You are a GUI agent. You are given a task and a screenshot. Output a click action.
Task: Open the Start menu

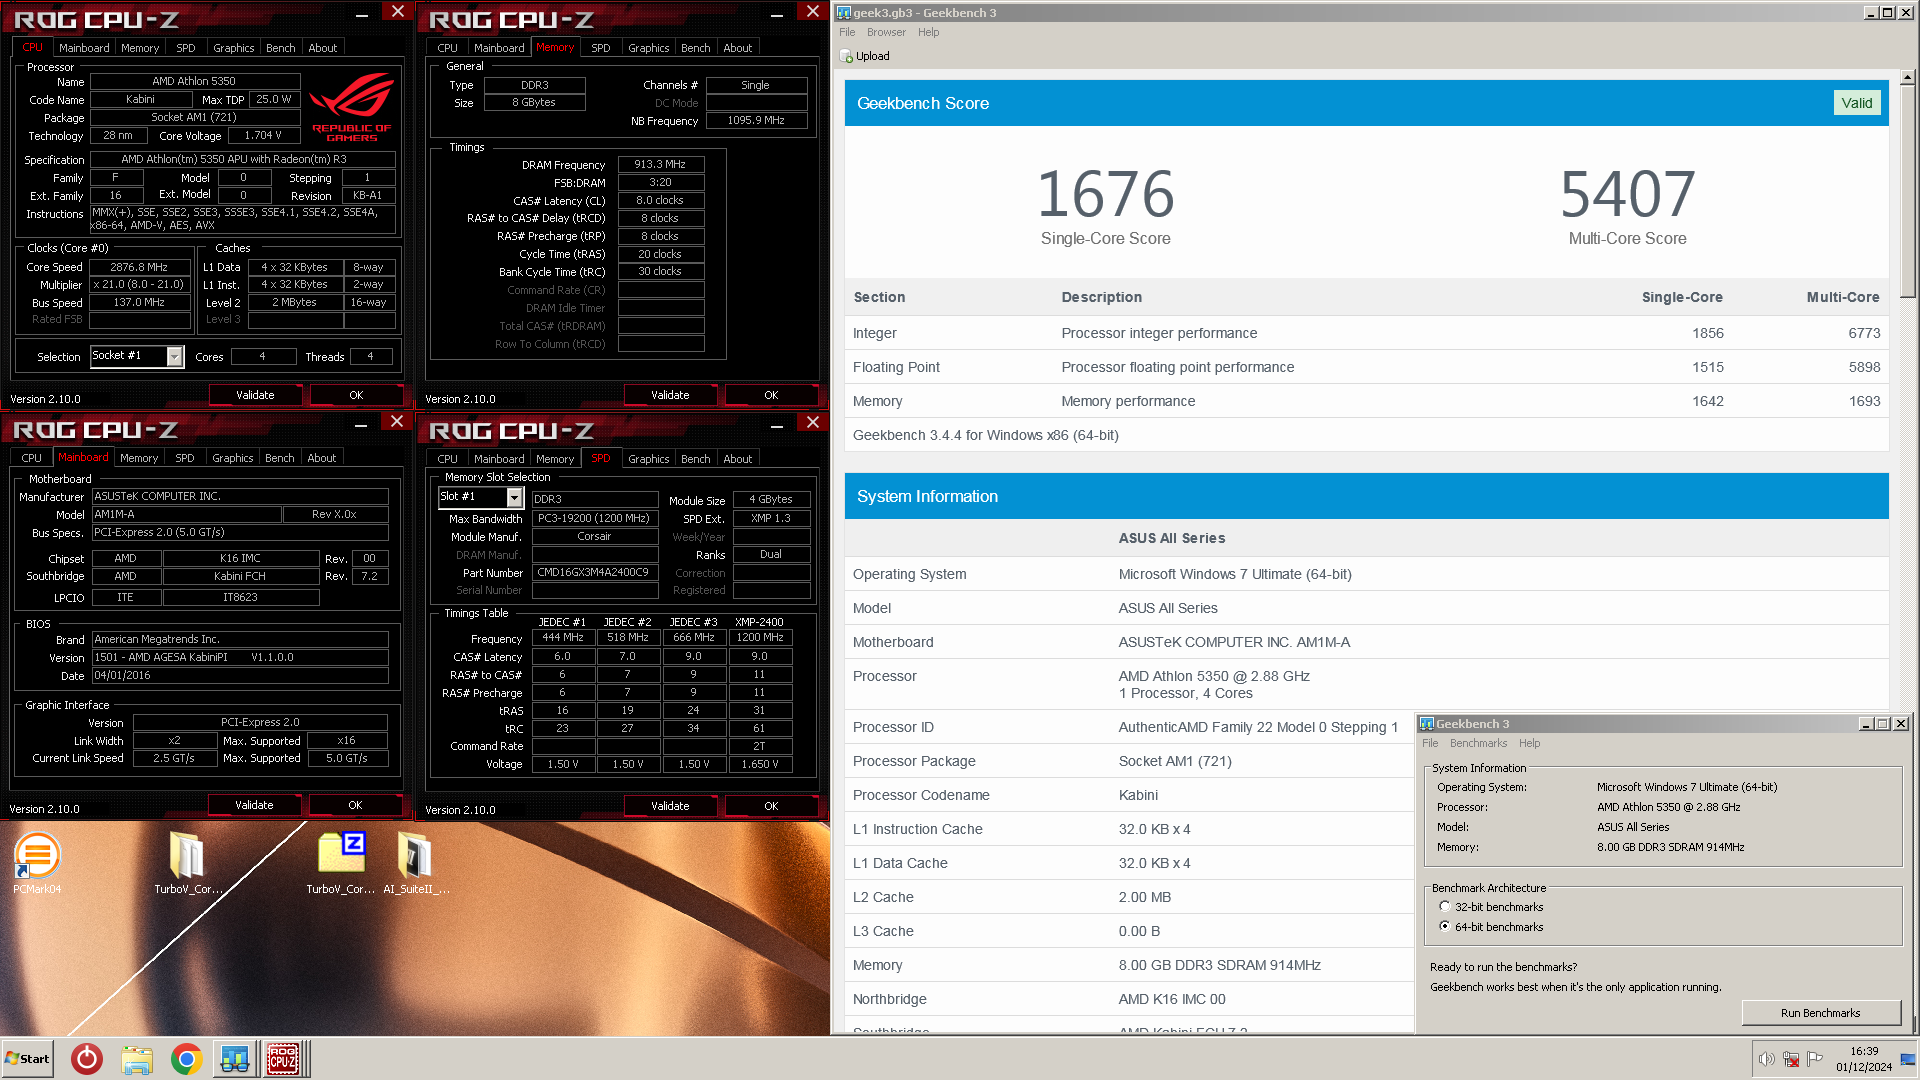(x=27, y=1059)
